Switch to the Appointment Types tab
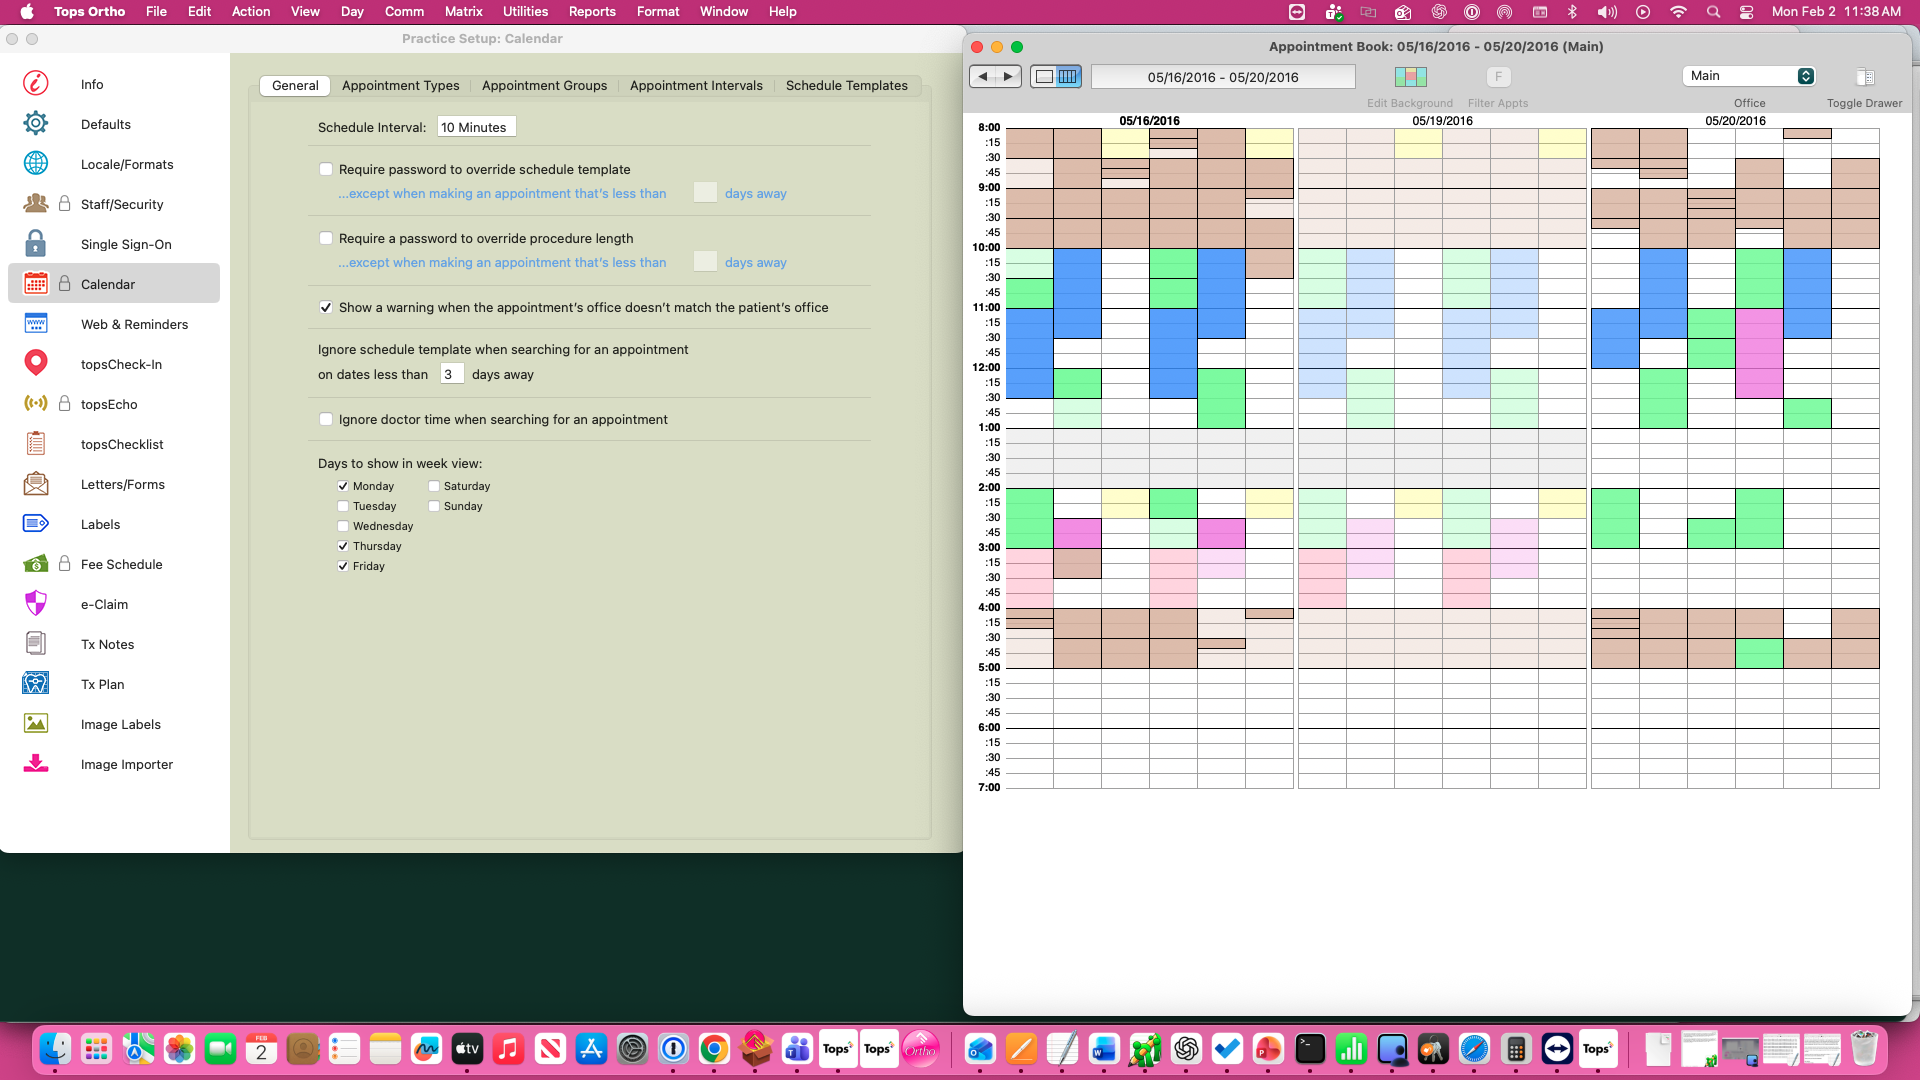 [x=400, y=86]
